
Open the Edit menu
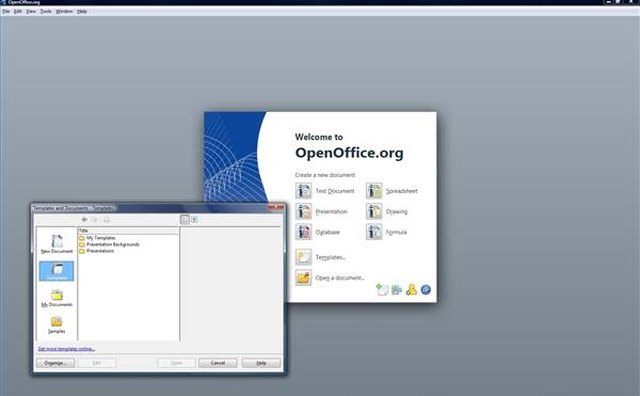point(18,11)
